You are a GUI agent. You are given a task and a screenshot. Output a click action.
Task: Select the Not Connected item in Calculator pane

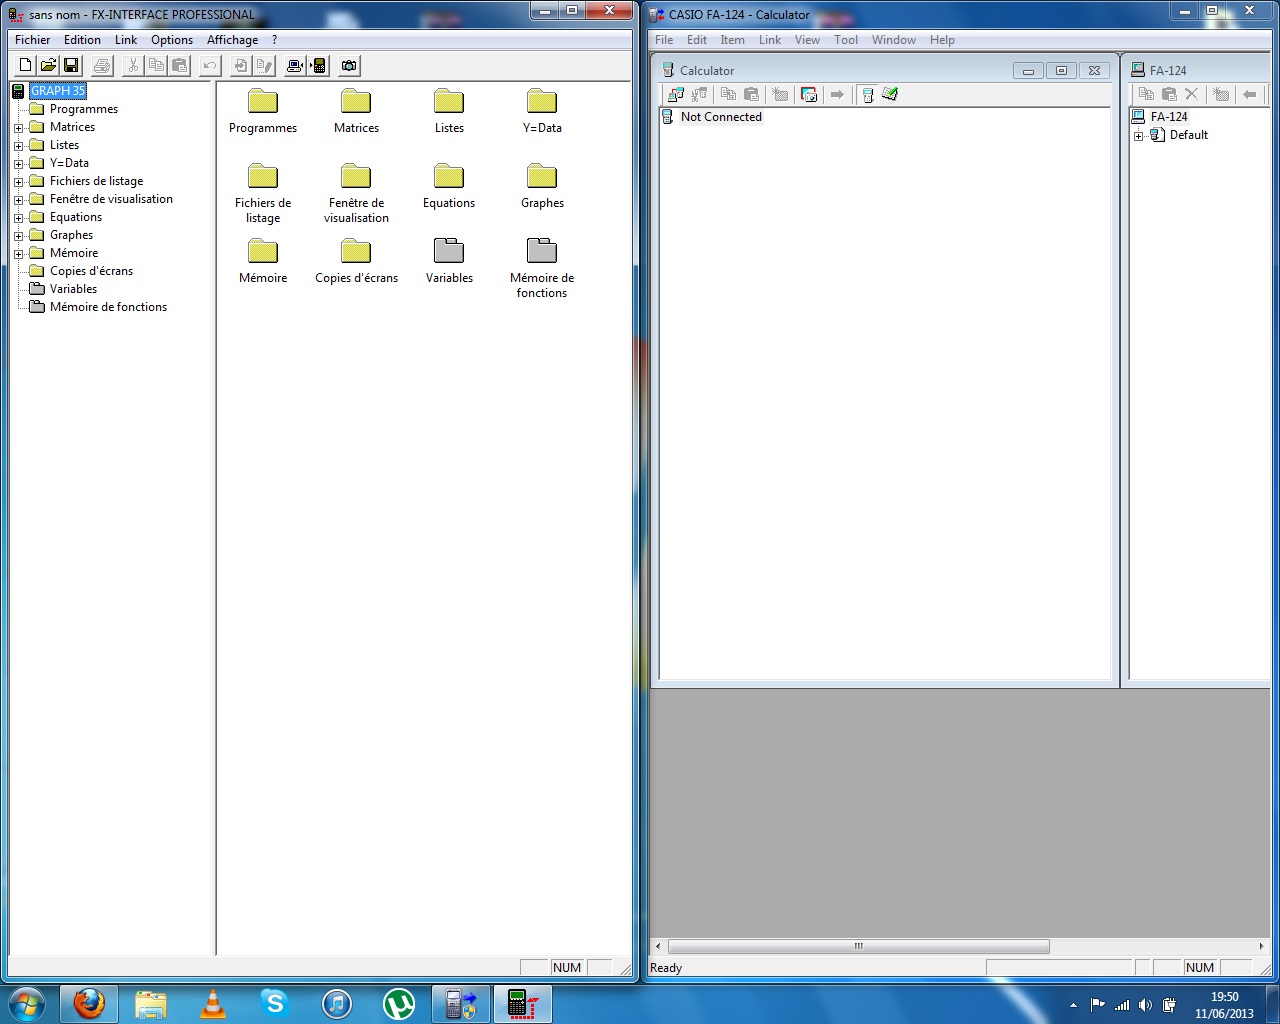[721, 117]
